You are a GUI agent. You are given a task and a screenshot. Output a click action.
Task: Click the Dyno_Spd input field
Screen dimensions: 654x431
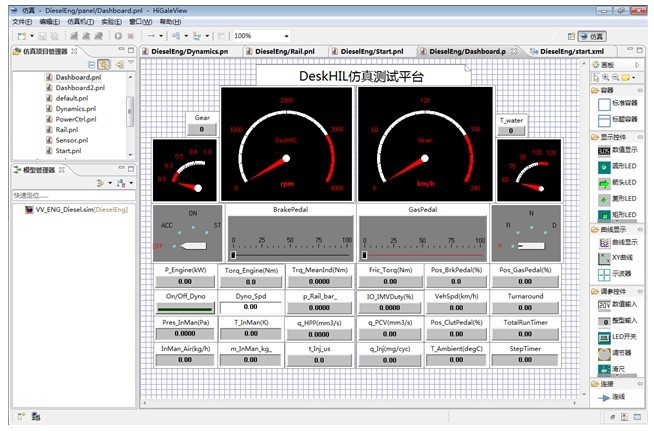(251, 307)
